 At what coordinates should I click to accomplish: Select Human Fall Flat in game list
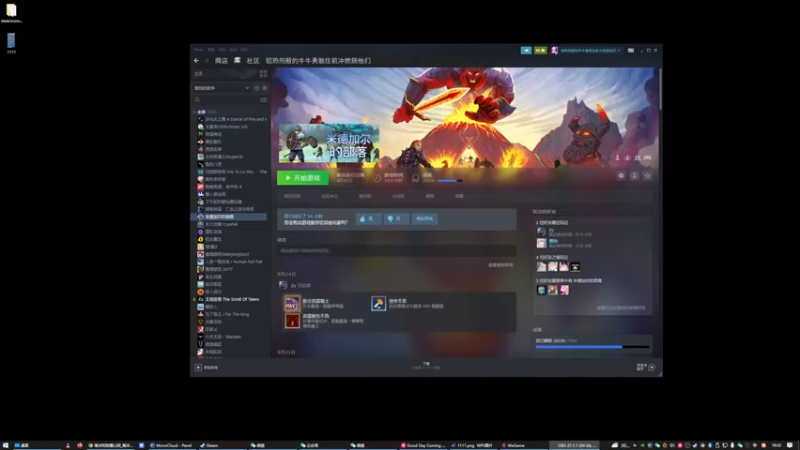click(230, 262)
